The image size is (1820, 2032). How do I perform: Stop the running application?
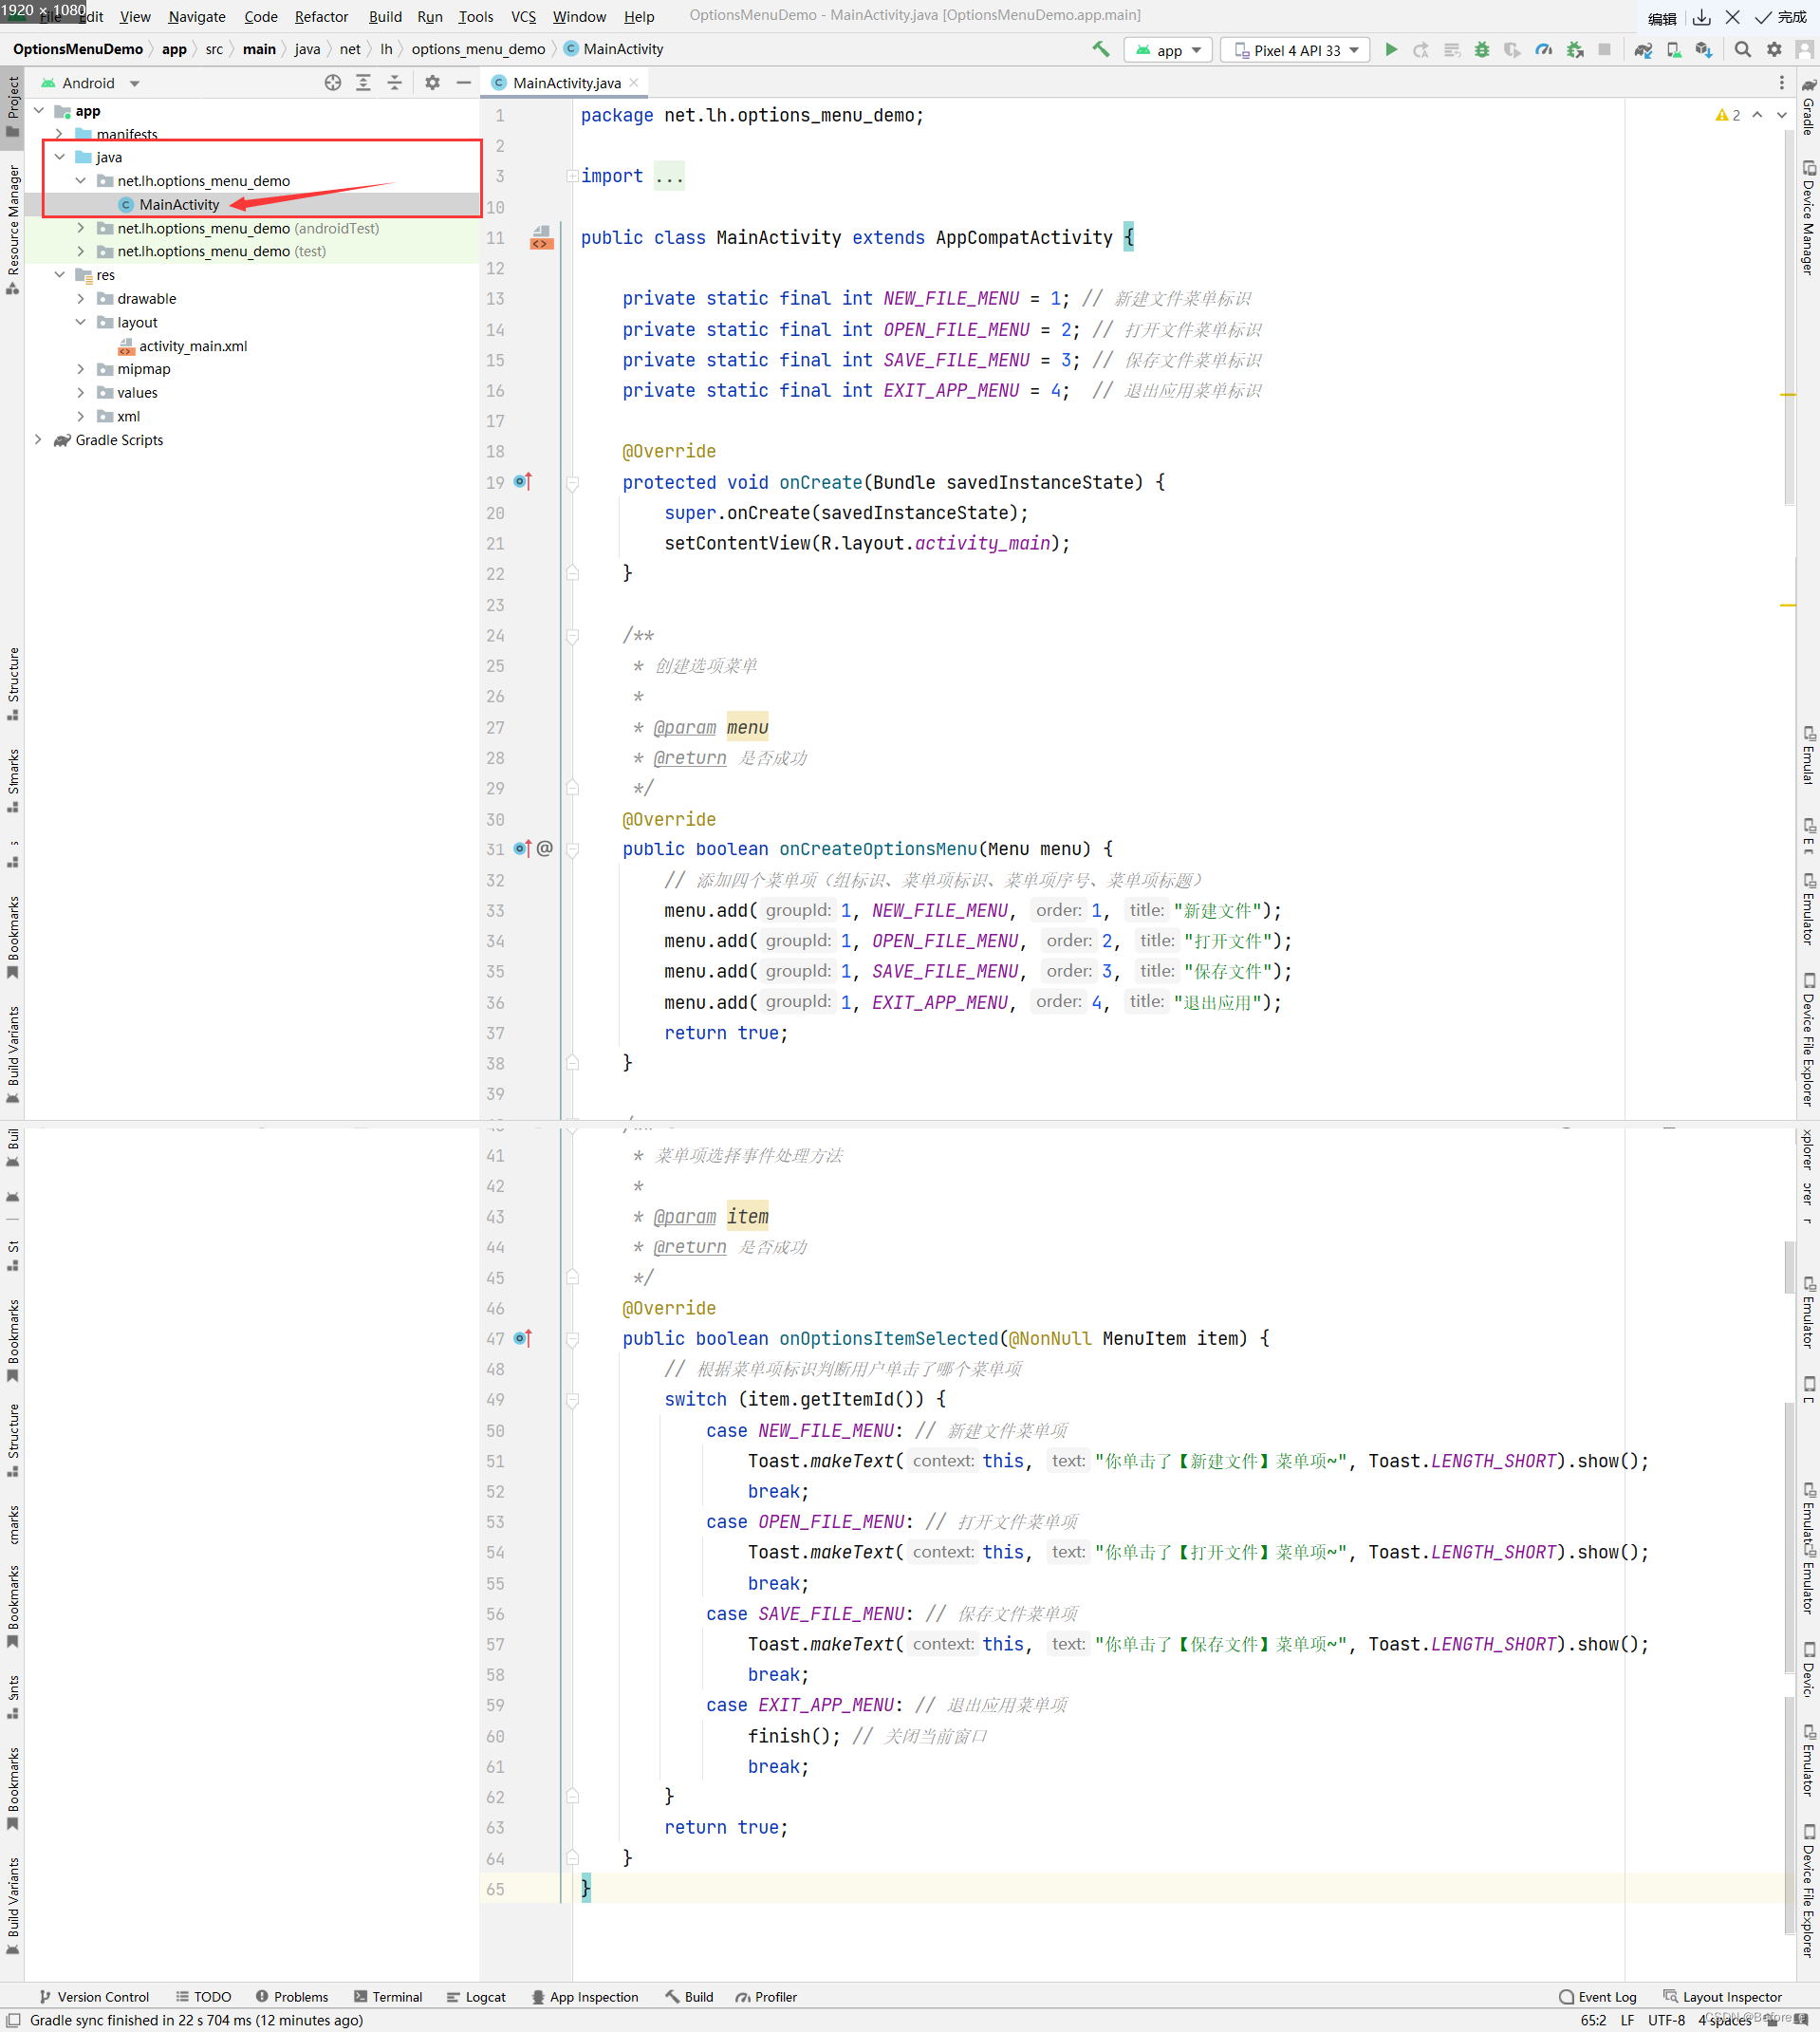[1606, 50]
